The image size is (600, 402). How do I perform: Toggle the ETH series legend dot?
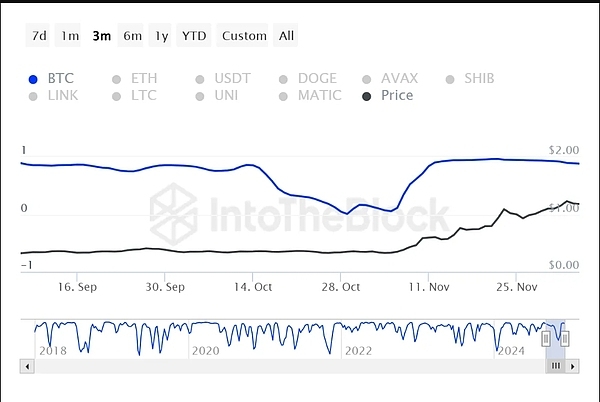pyautogui.click(x=117, y=79)
